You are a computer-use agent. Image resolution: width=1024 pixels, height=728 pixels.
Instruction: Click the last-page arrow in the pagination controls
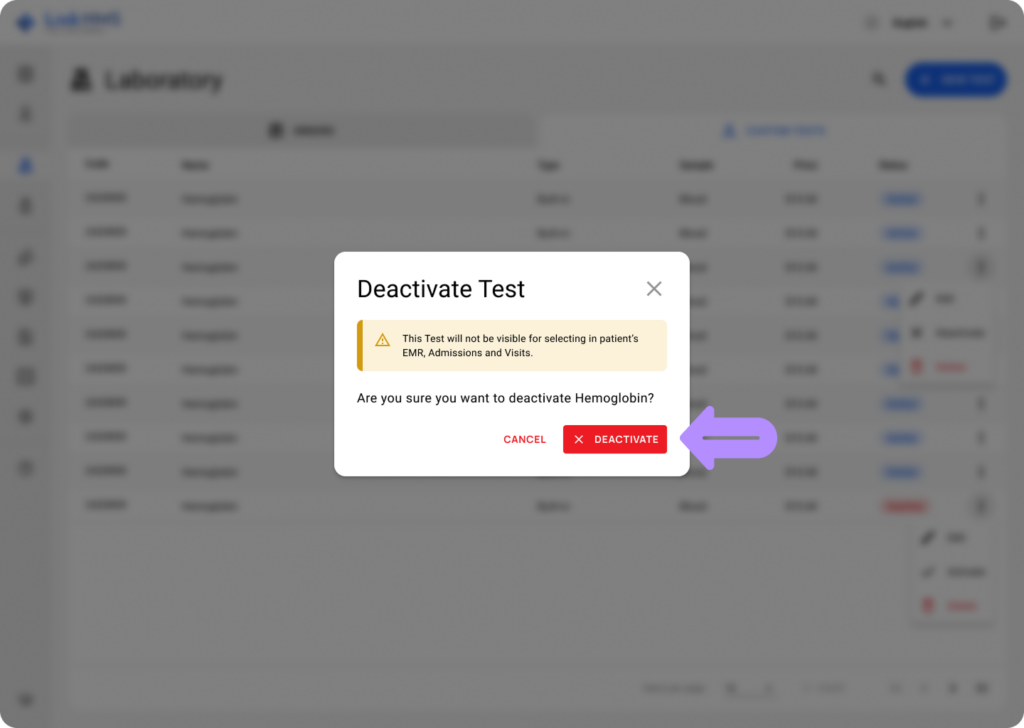[983, 688]
